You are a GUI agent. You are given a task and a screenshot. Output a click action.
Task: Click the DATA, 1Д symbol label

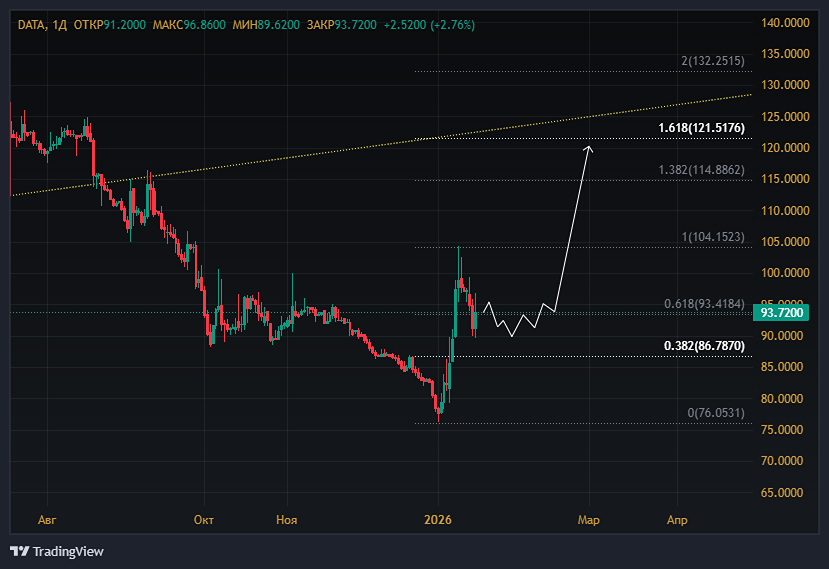click(42, 25)
